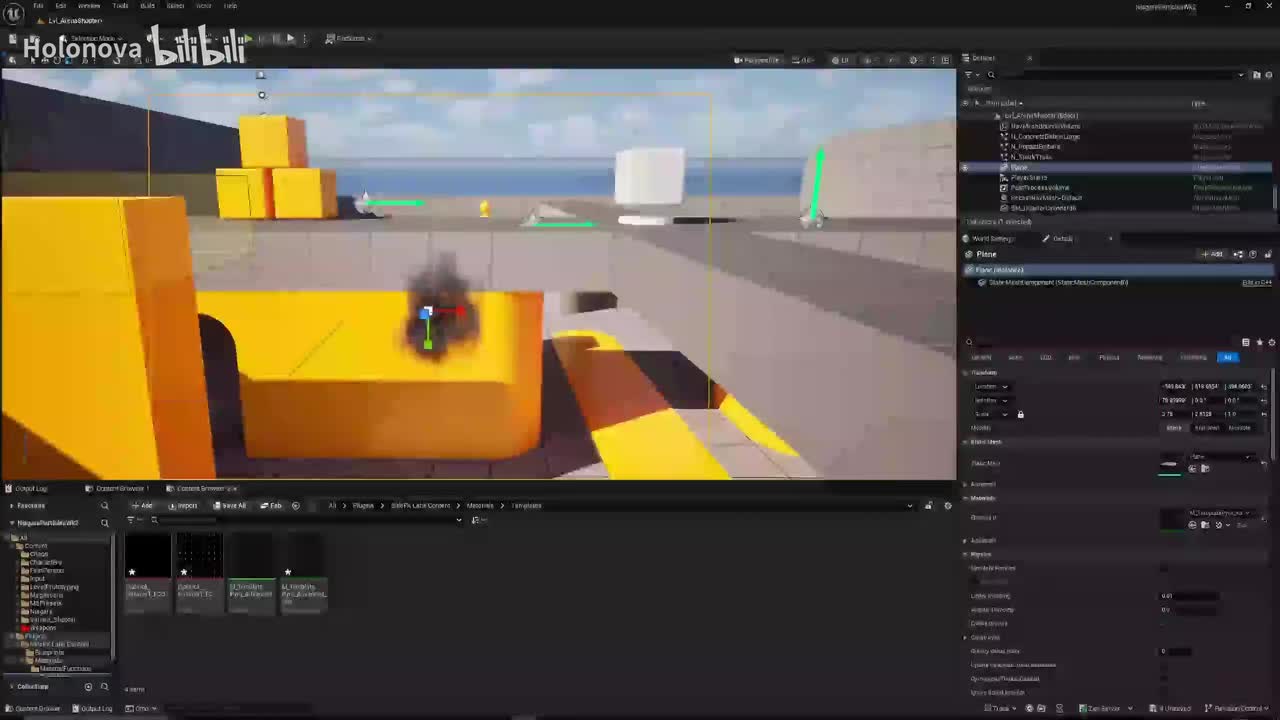This screenshot has height=720, width=1280.
Task: Click the Element 0 material thumbnail
Action: pos(1171,519)
